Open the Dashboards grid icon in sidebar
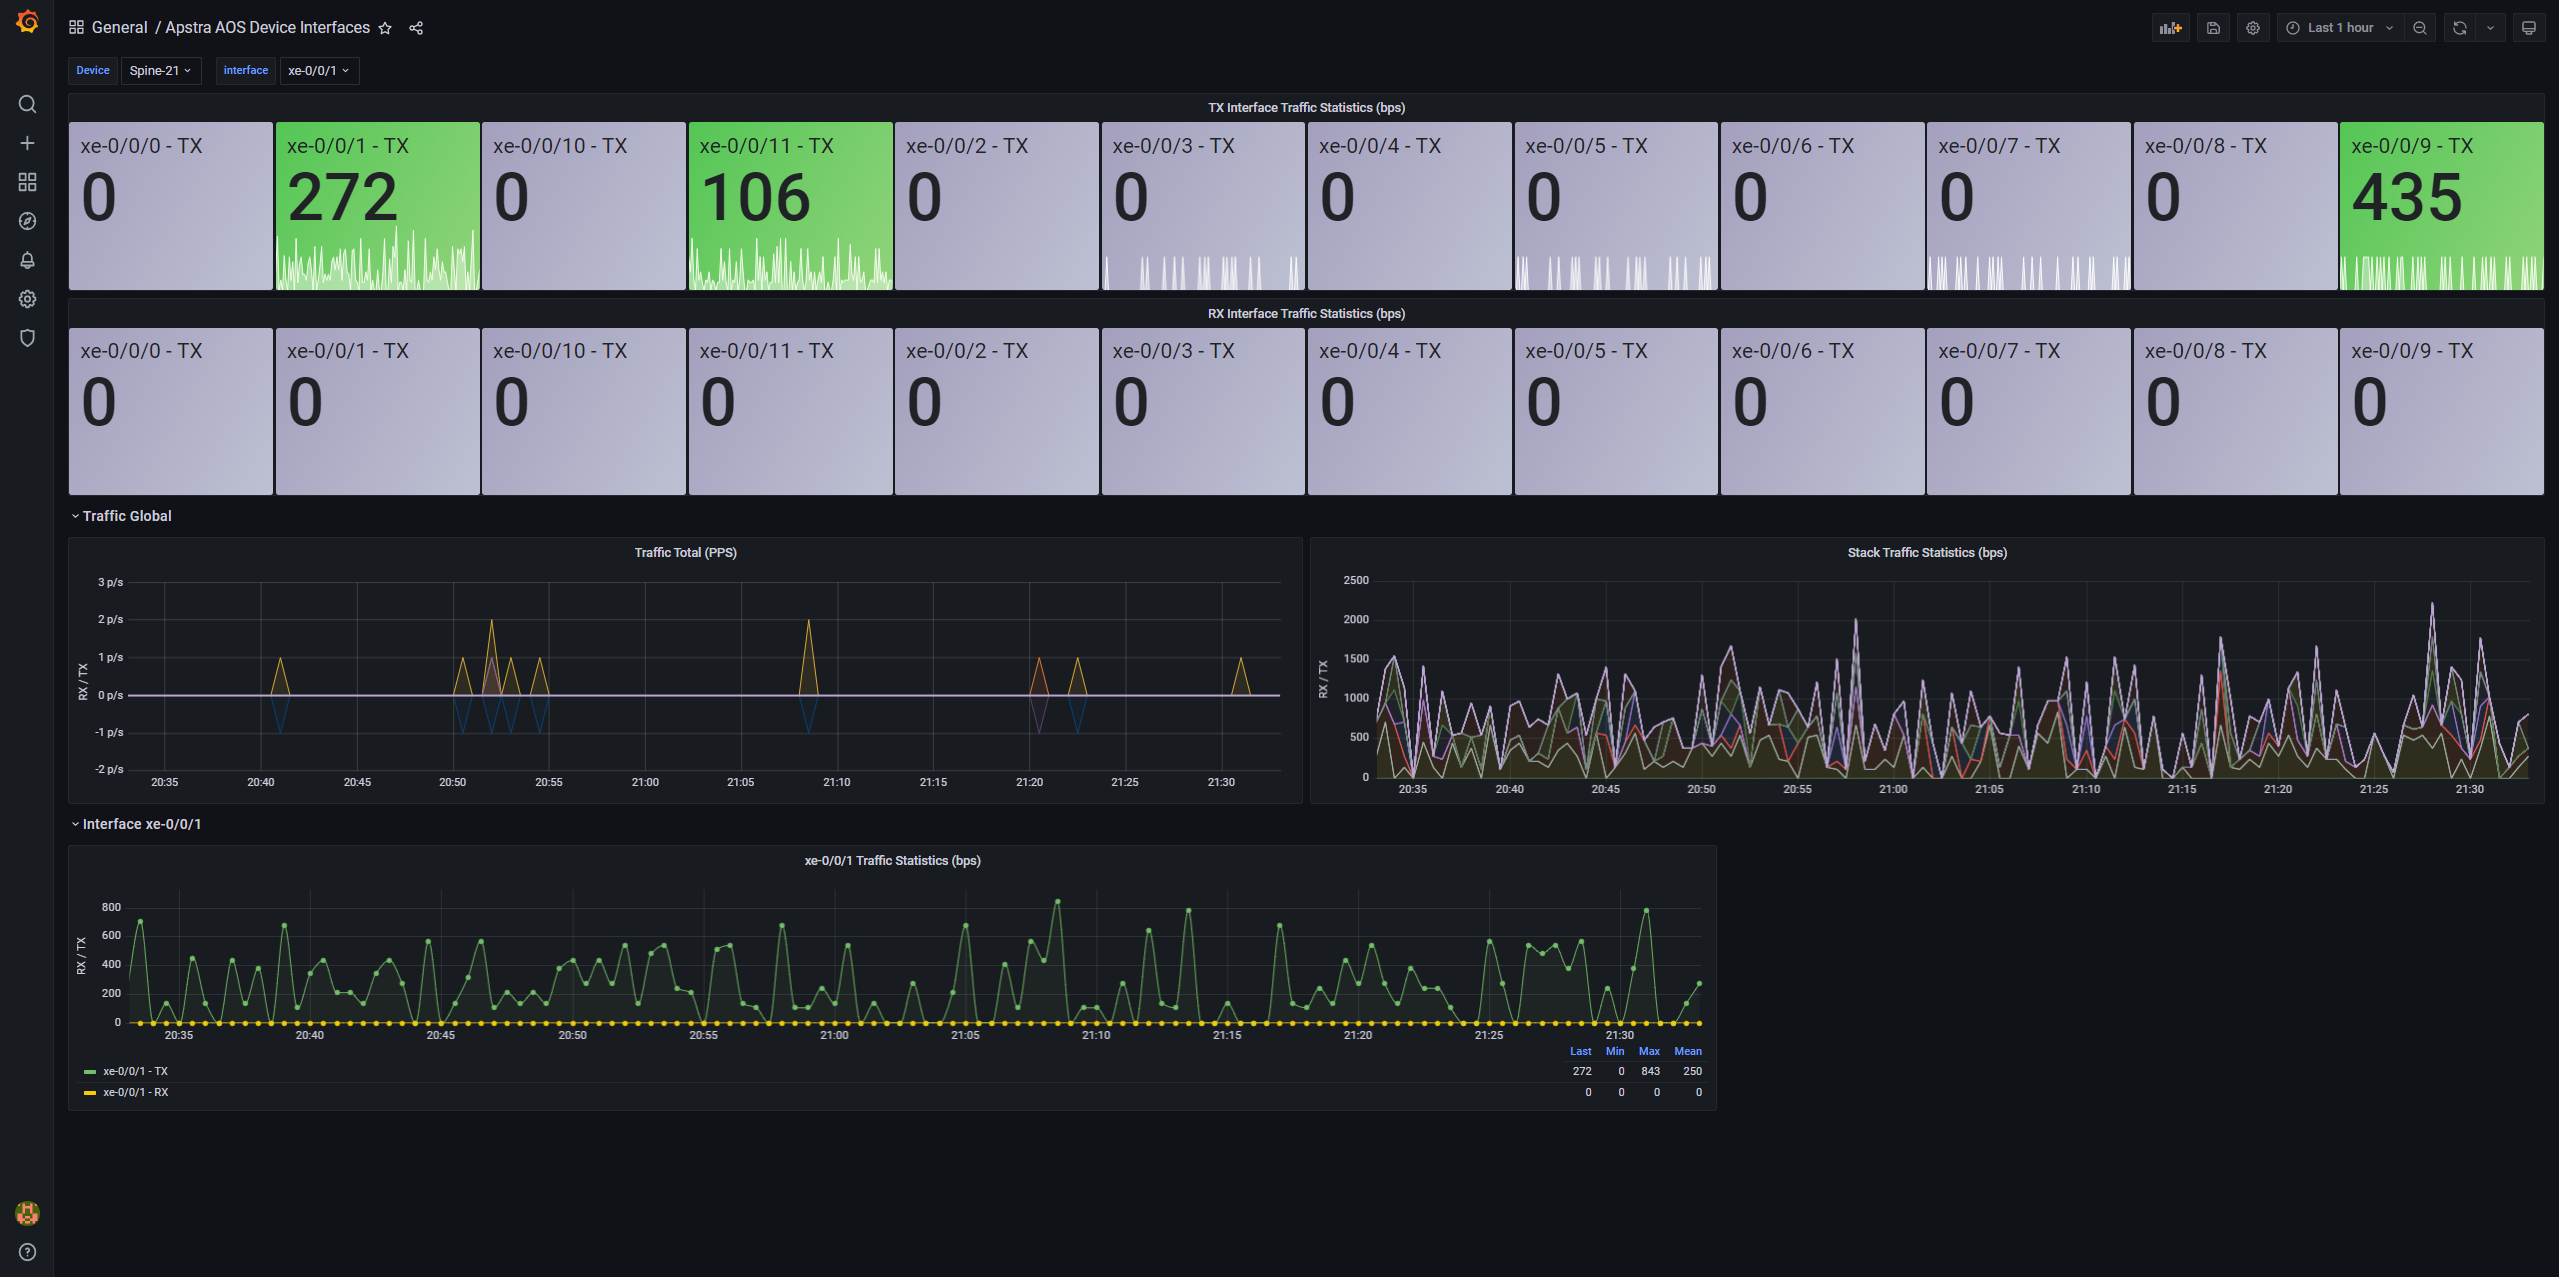 [27, 182]
